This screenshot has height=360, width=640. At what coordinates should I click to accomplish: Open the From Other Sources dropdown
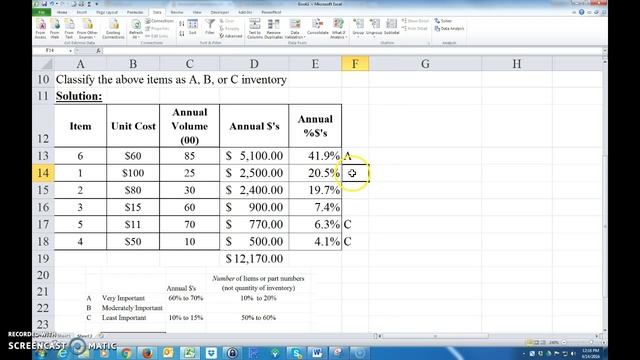87,29
